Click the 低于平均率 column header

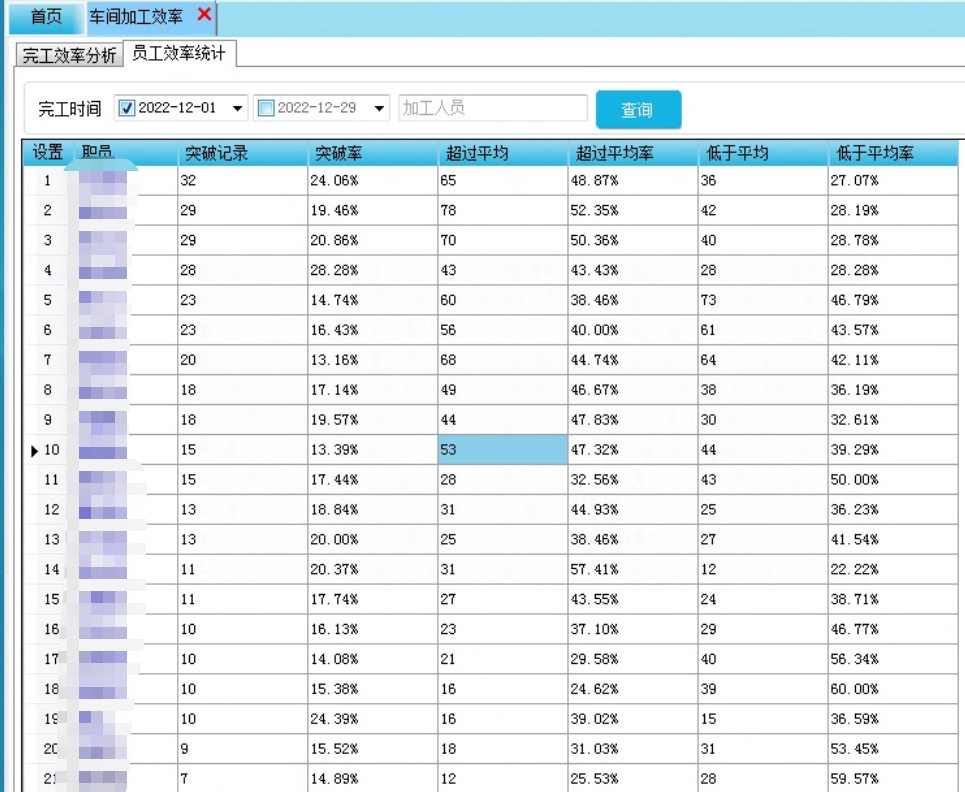pos(892,153)
